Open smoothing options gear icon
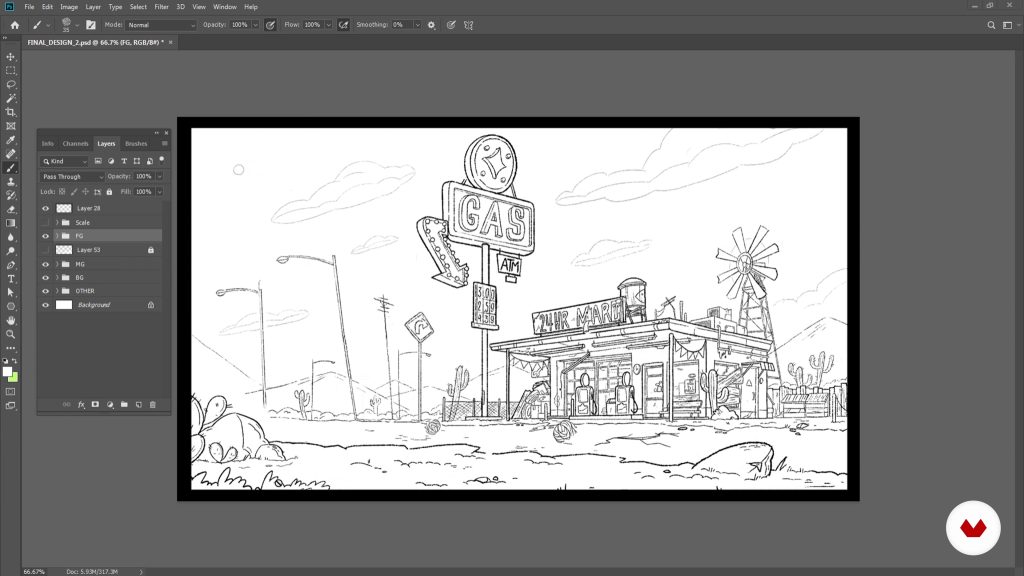1024x576 pixels. click(431, 24)
